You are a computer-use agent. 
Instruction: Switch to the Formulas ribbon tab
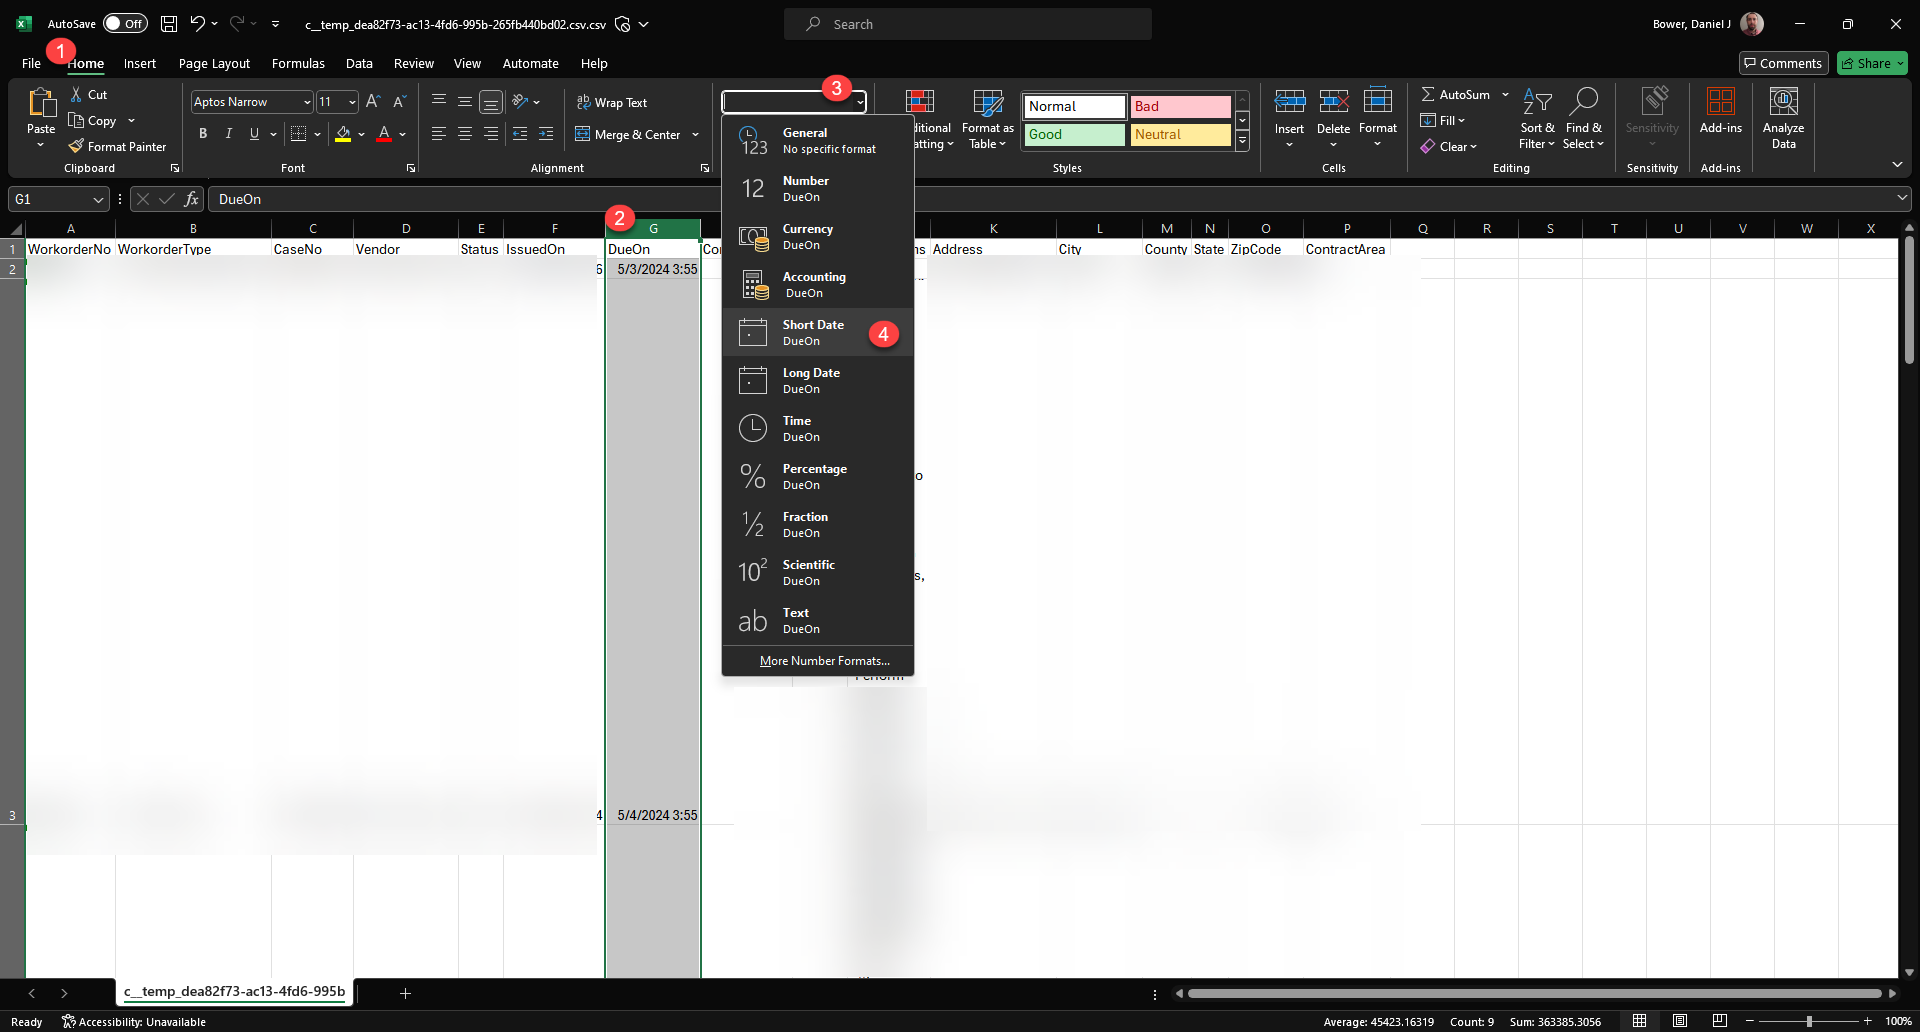click(298, 63)
